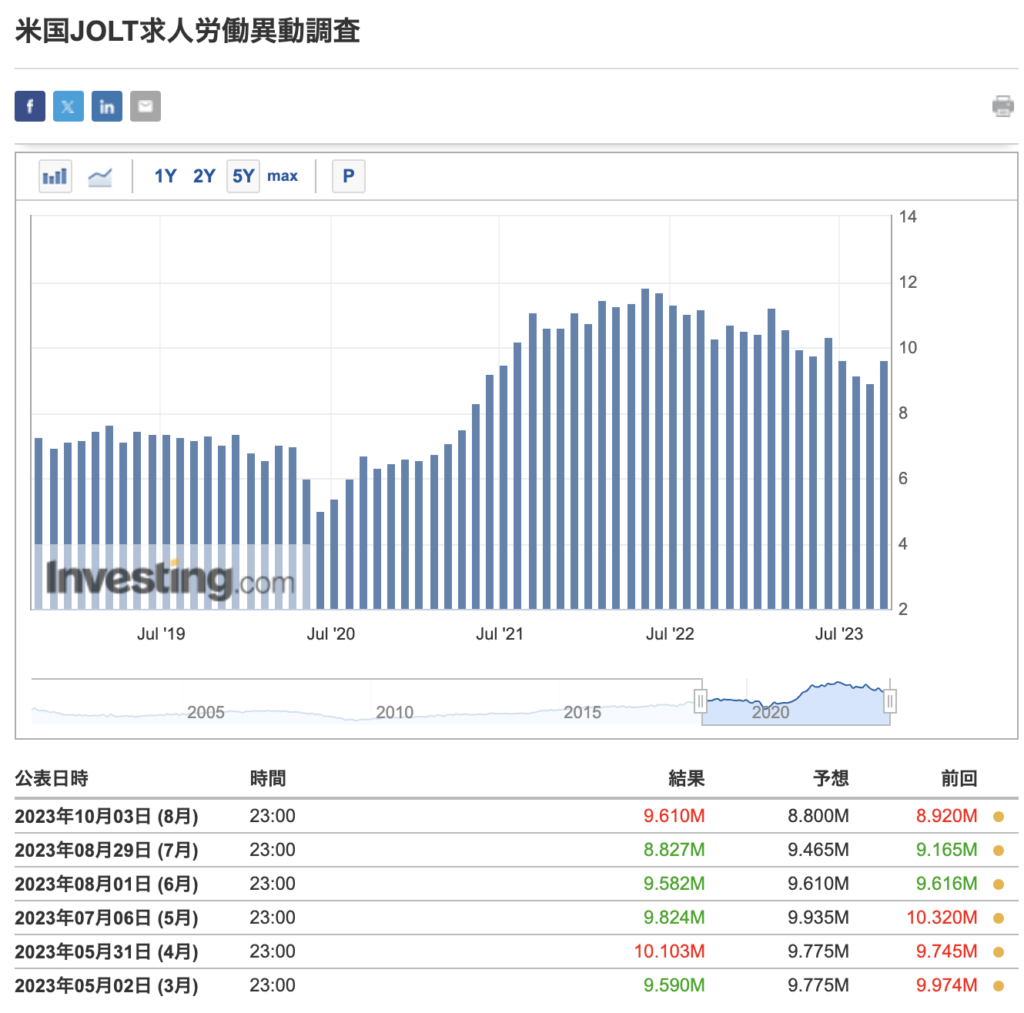
Task: Click the 予想 column header
Action: click(x=831, y=779)
